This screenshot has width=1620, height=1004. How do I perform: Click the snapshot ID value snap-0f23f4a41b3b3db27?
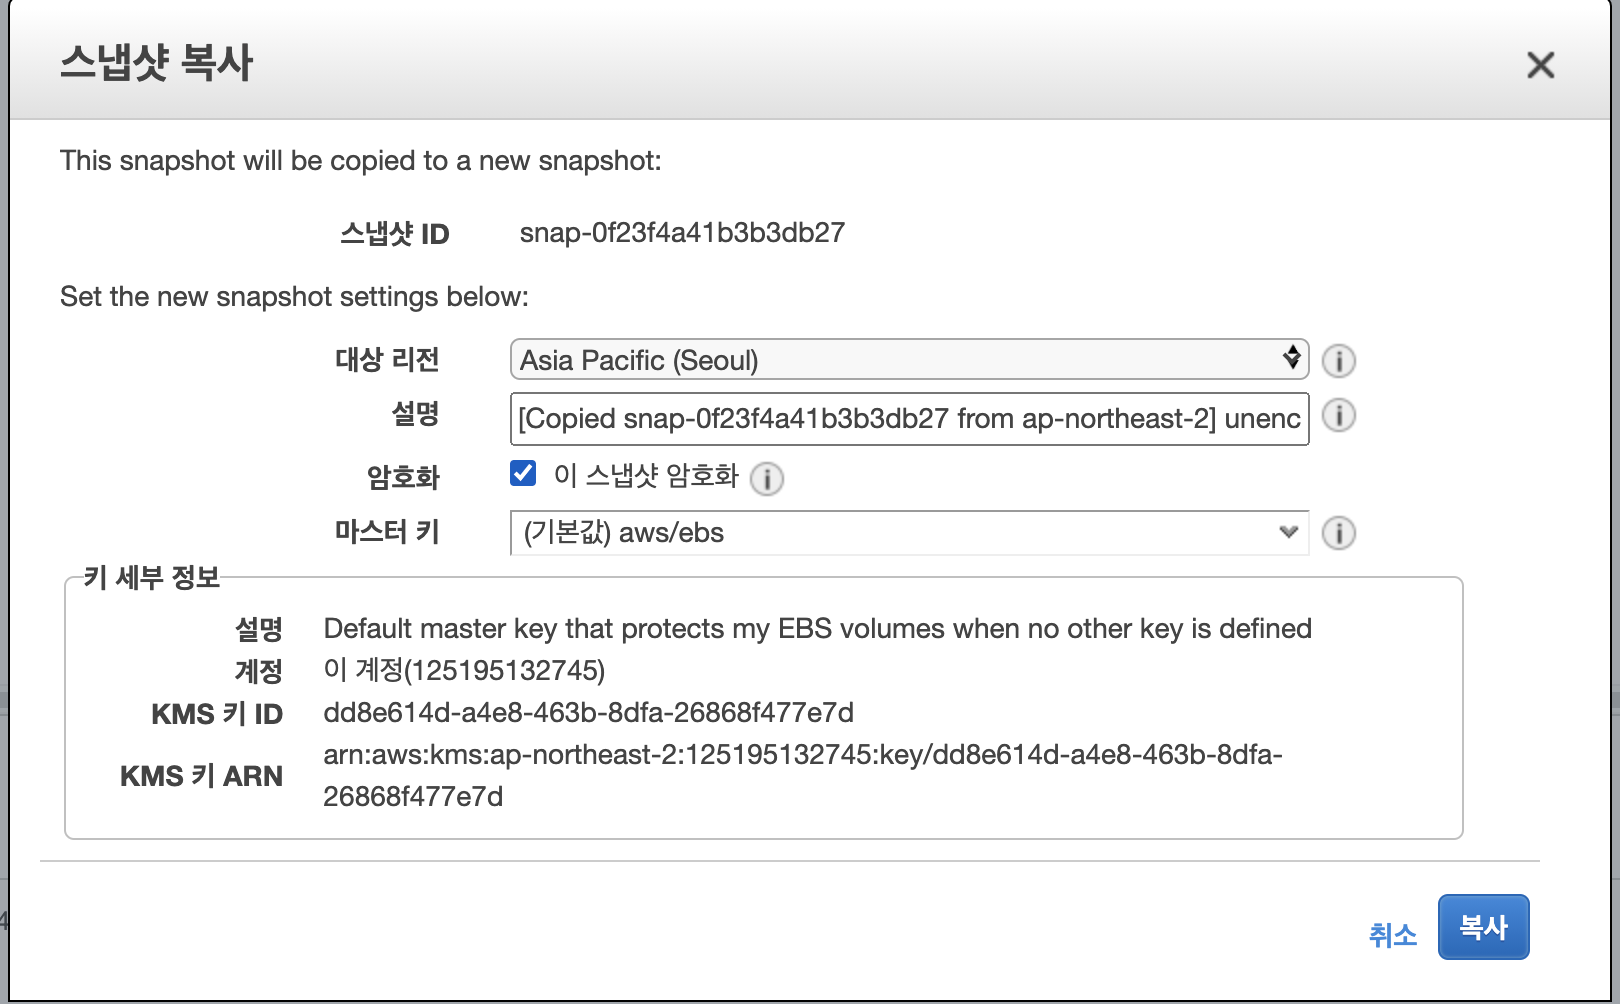pos(682,233)
